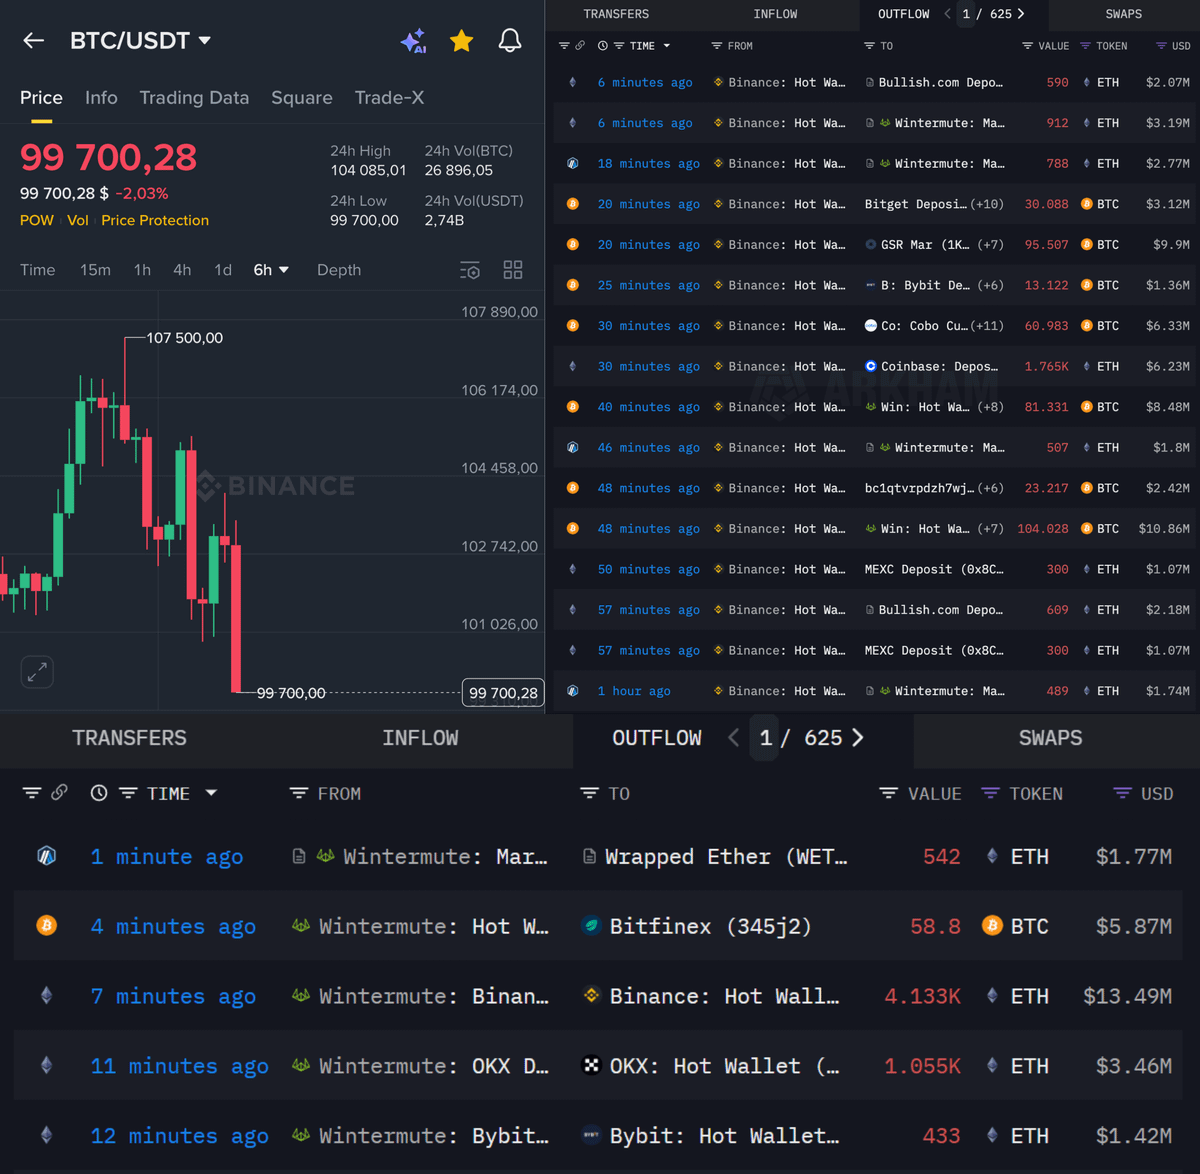Click the Price Protection link

(155, 220)
